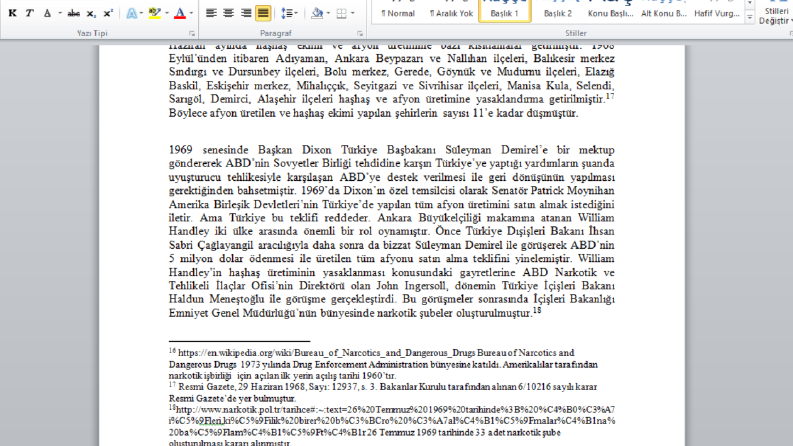This screenshot has height=446, width=793.
Task: Expand the Text Effects dropdown arrow
Action: [x=141, y=13]
